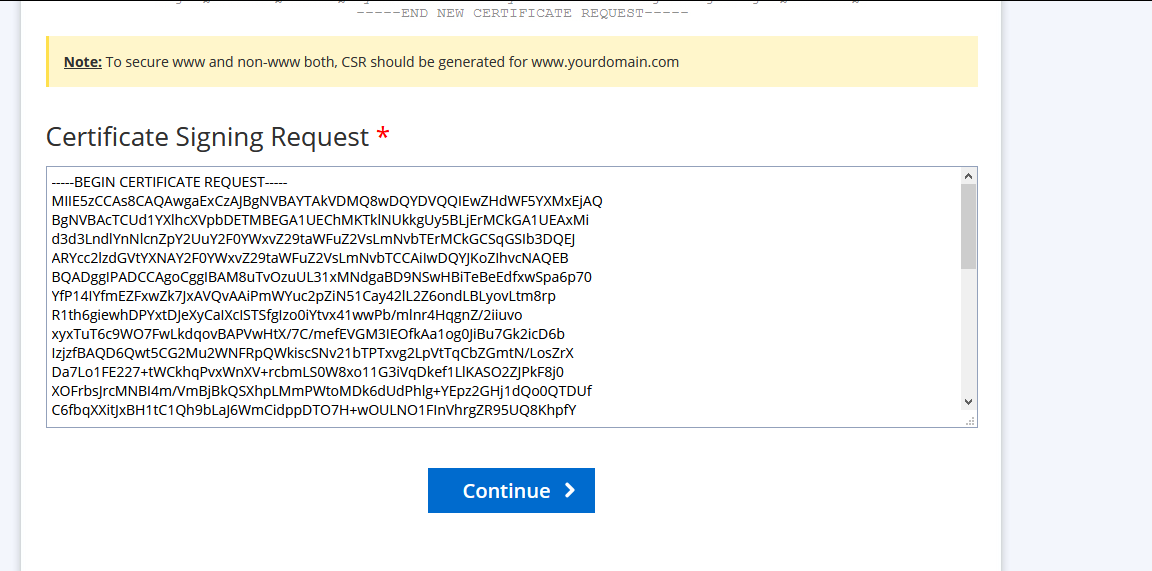Click the Certificate Signing Request label
The image size is (1152, 571).
coord(208,137)
